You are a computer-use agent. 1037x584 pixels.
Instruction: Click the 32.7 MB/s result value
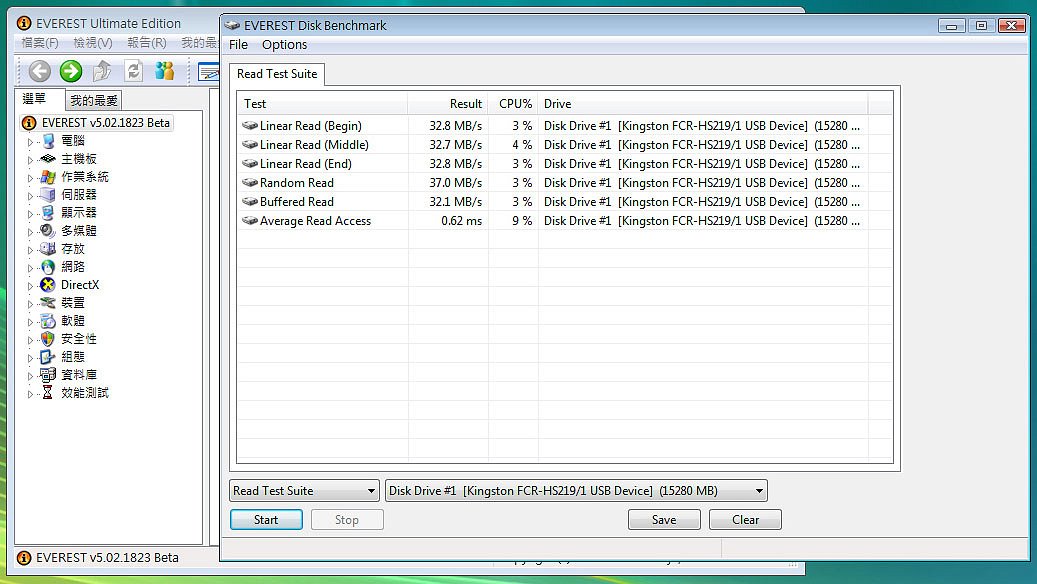(456, 145)
